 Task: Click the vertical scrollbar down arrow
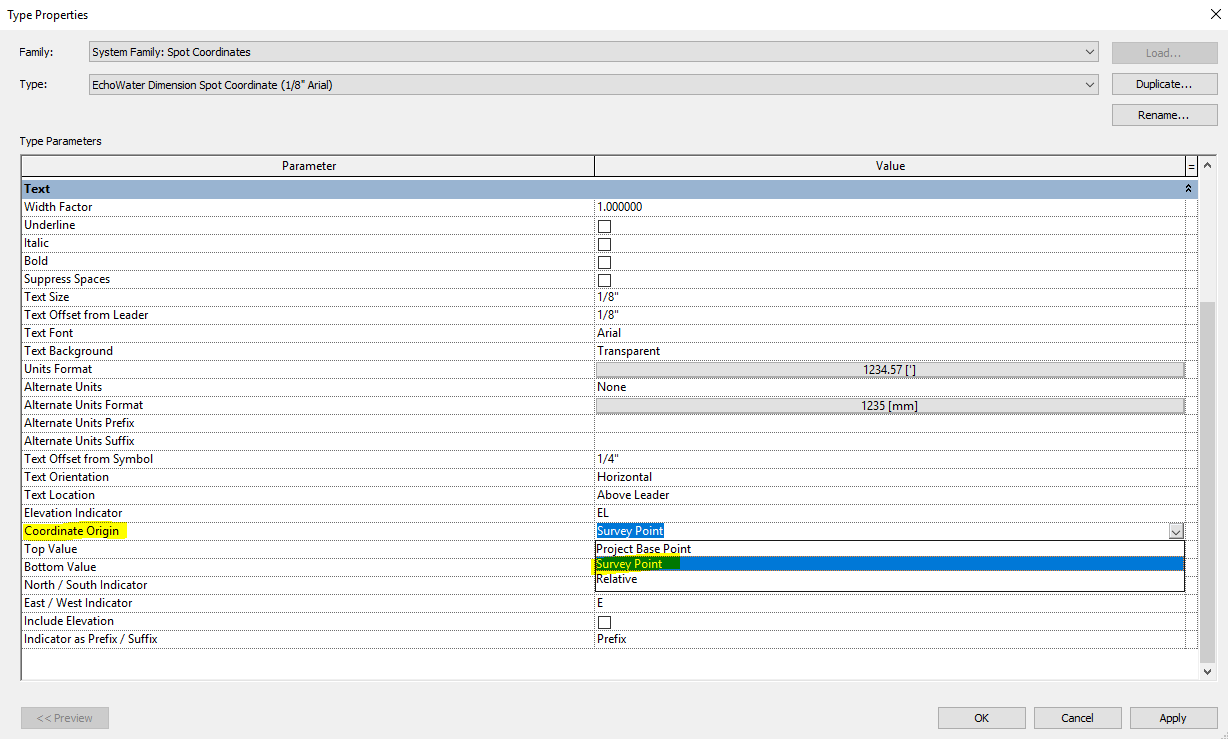[1208, 671]
